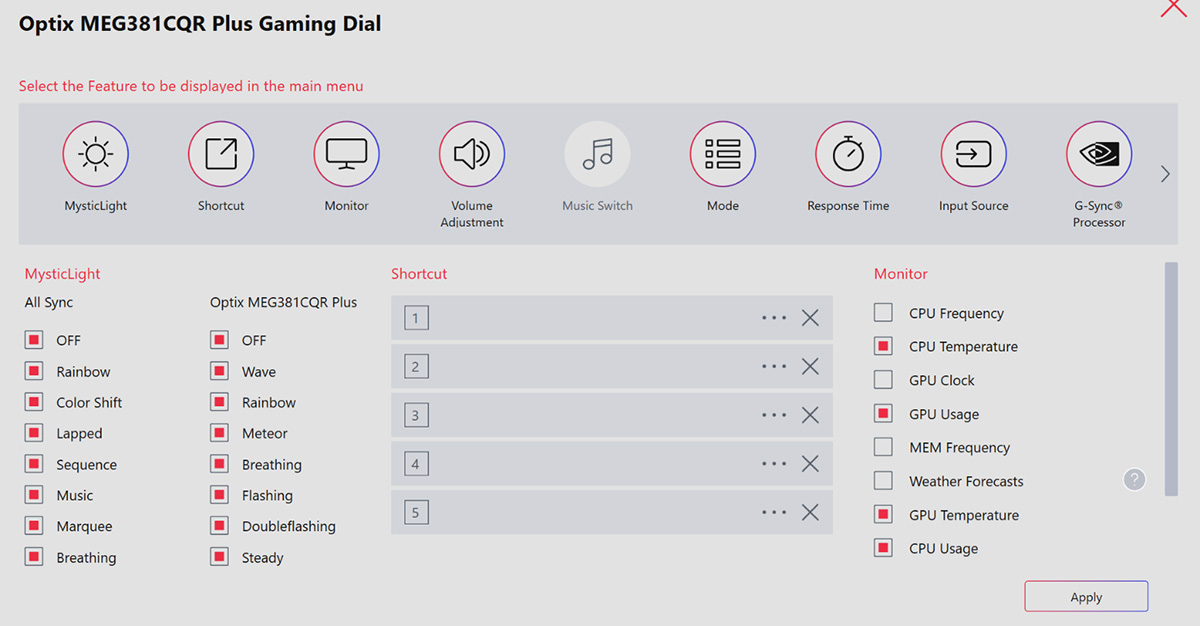This screenshot has width=1200, height=626.
Task: Uncheck the GPU Temperature checkbox
Action: coord(883,514)
